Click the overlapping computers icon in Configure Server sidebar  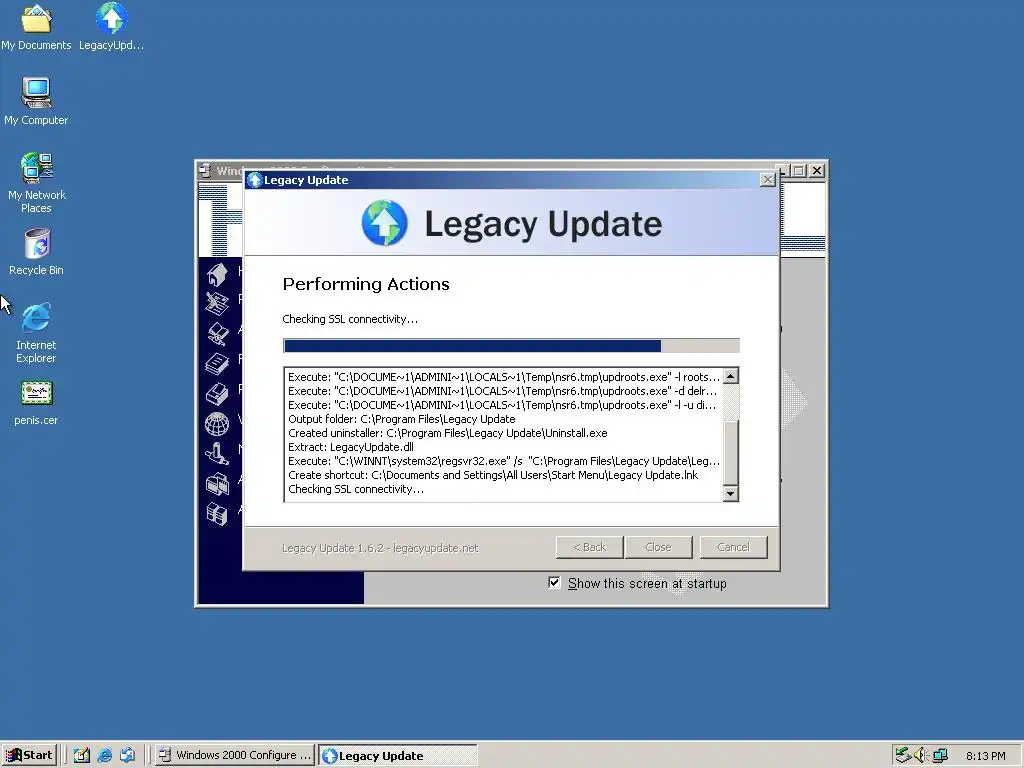click(x=217, y=484)
